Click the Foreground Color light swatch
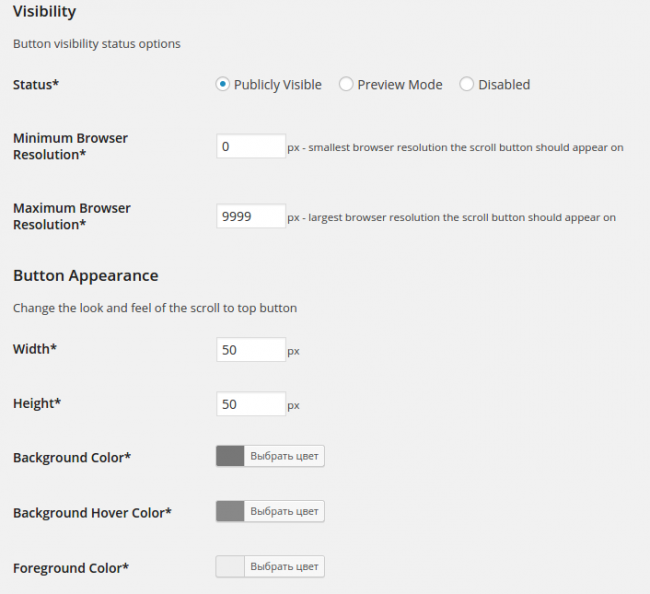 pos(231,567)
